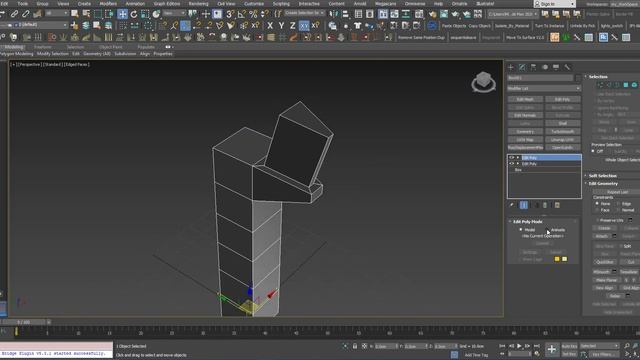Viewport: 640px width, 360px height.
Task: Open the Create Selection Set dropdown
Action: [304, 13]
